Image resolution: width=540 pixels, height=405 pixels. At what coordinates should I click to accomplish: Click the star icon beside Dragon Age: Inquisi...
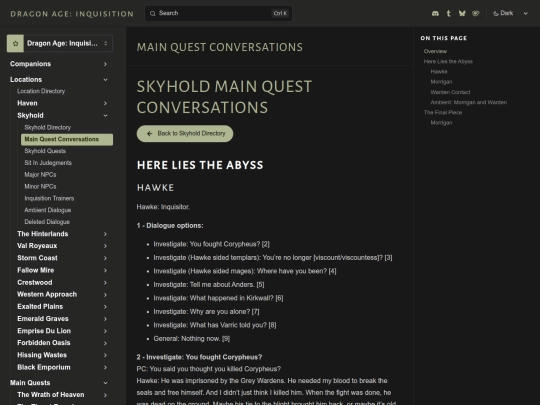(15, 43)
